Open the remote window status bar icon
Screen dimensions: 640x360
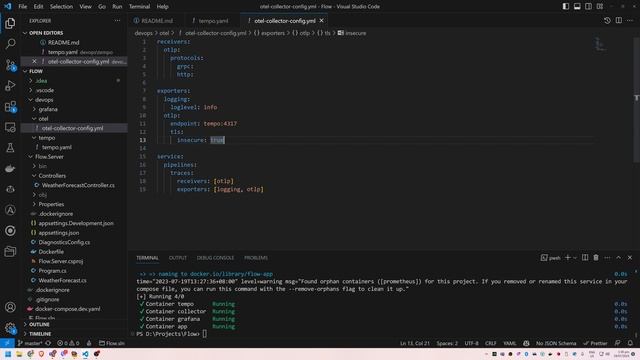[x=7, y=343]
